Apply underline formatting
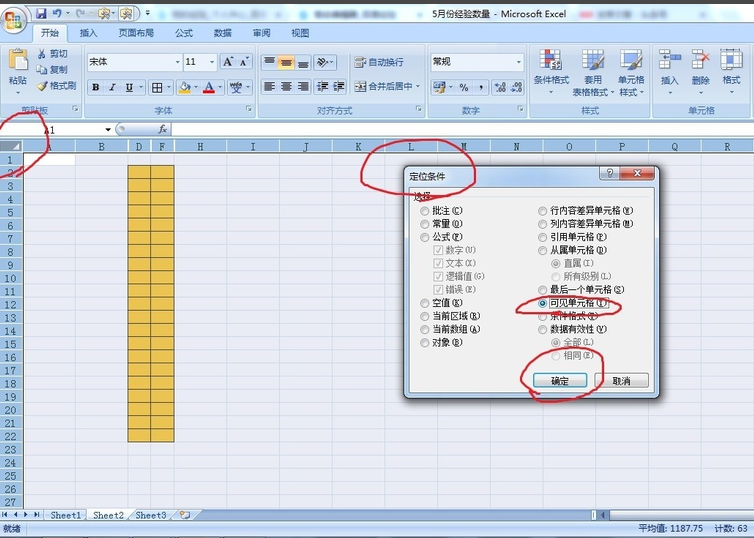 click(x=129, y=87)
